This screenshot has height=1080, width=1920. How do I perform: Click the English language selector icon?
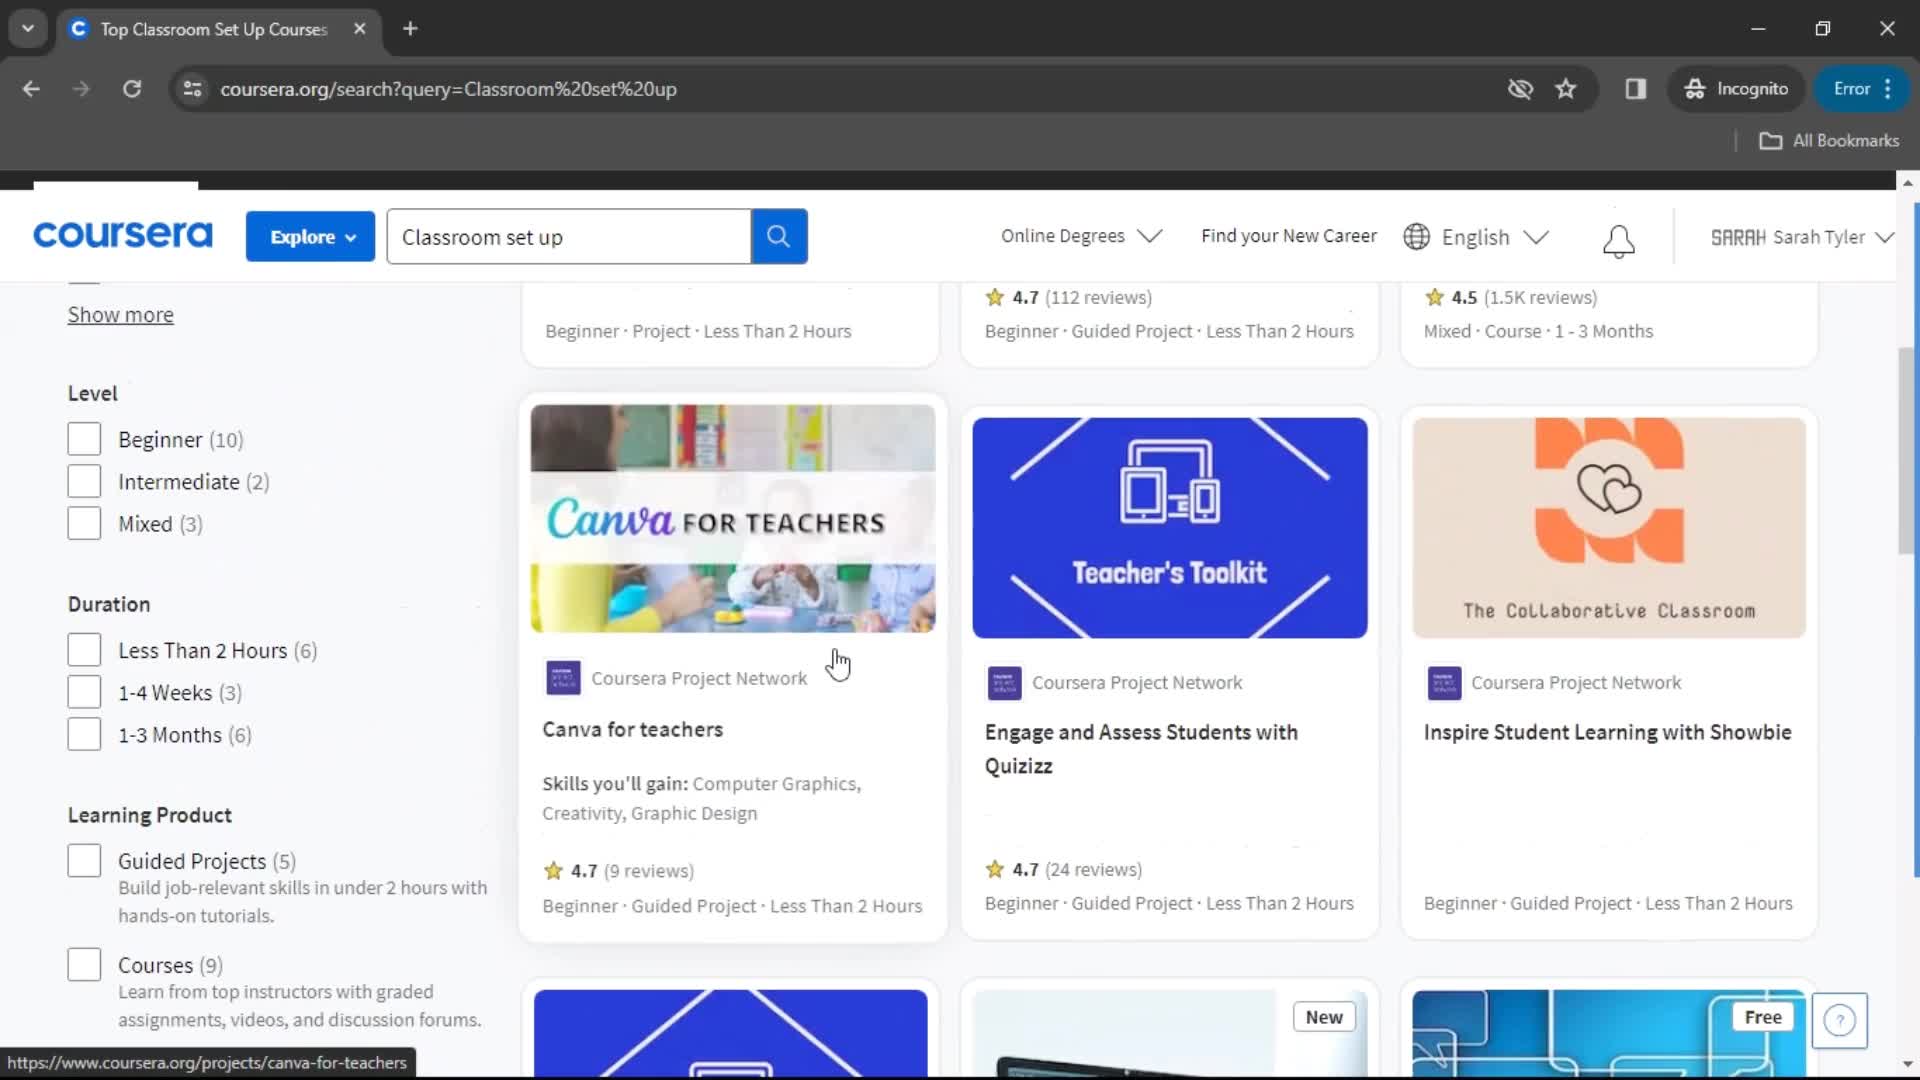click(1416, 236)
